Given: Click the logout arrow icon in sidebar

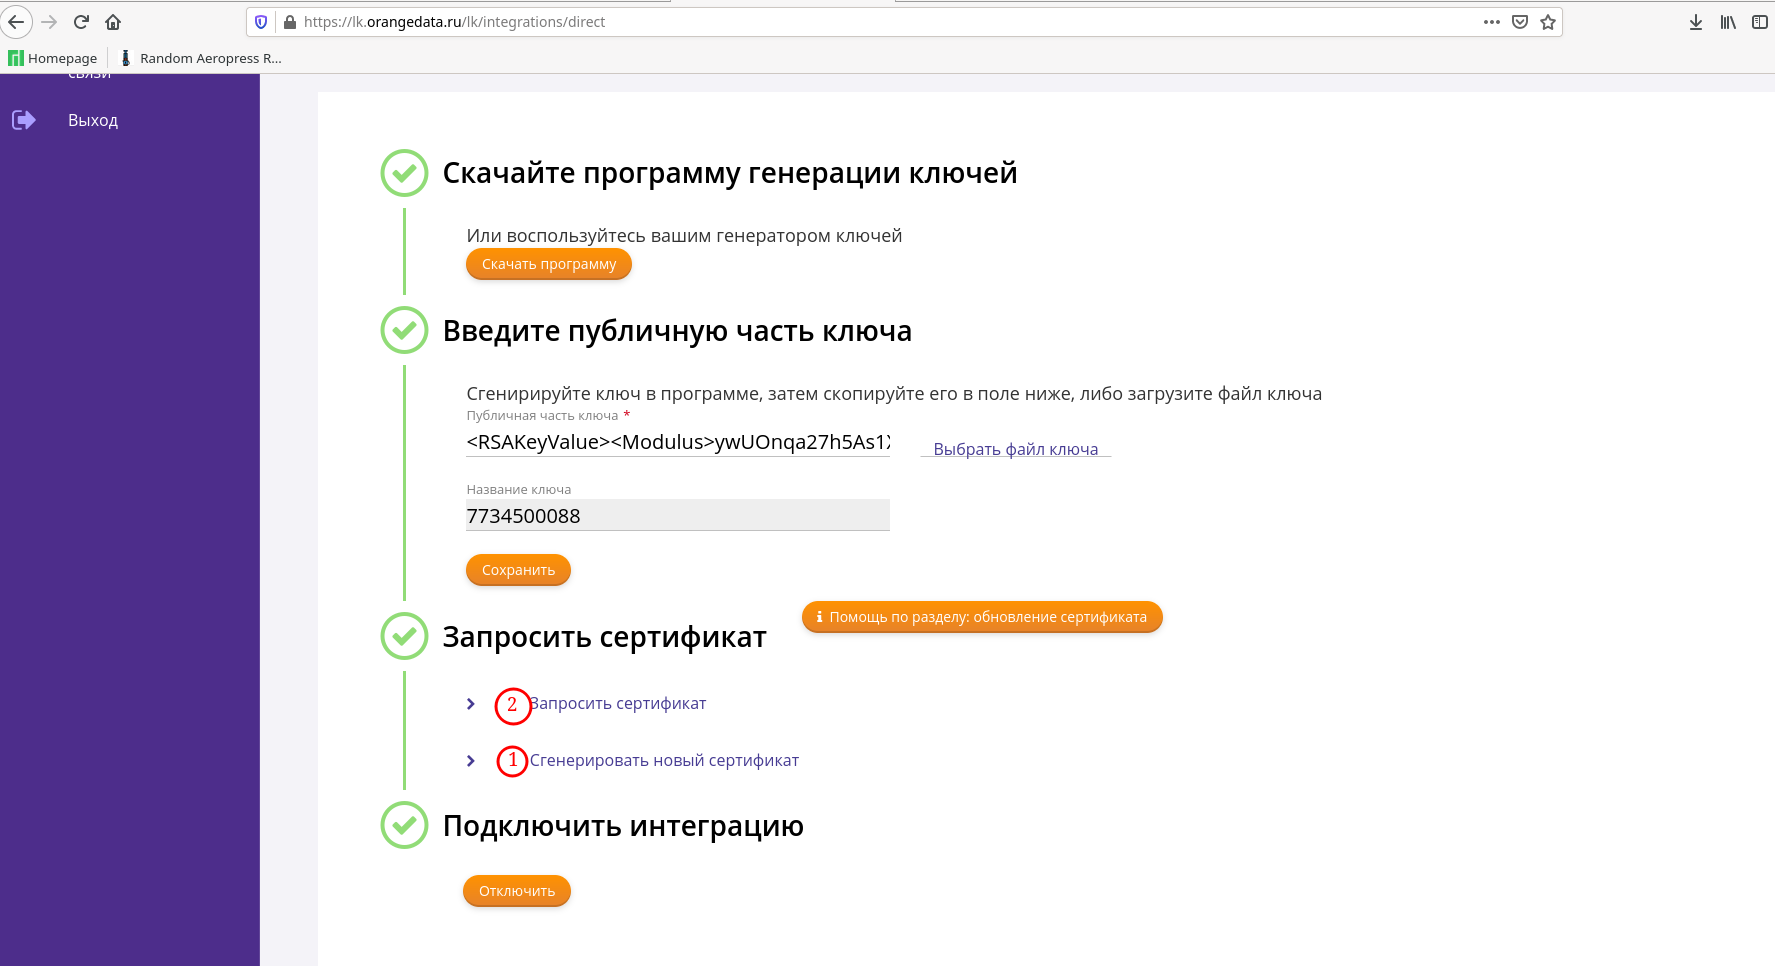Looking at the screenshot, I should pos(24,120).
